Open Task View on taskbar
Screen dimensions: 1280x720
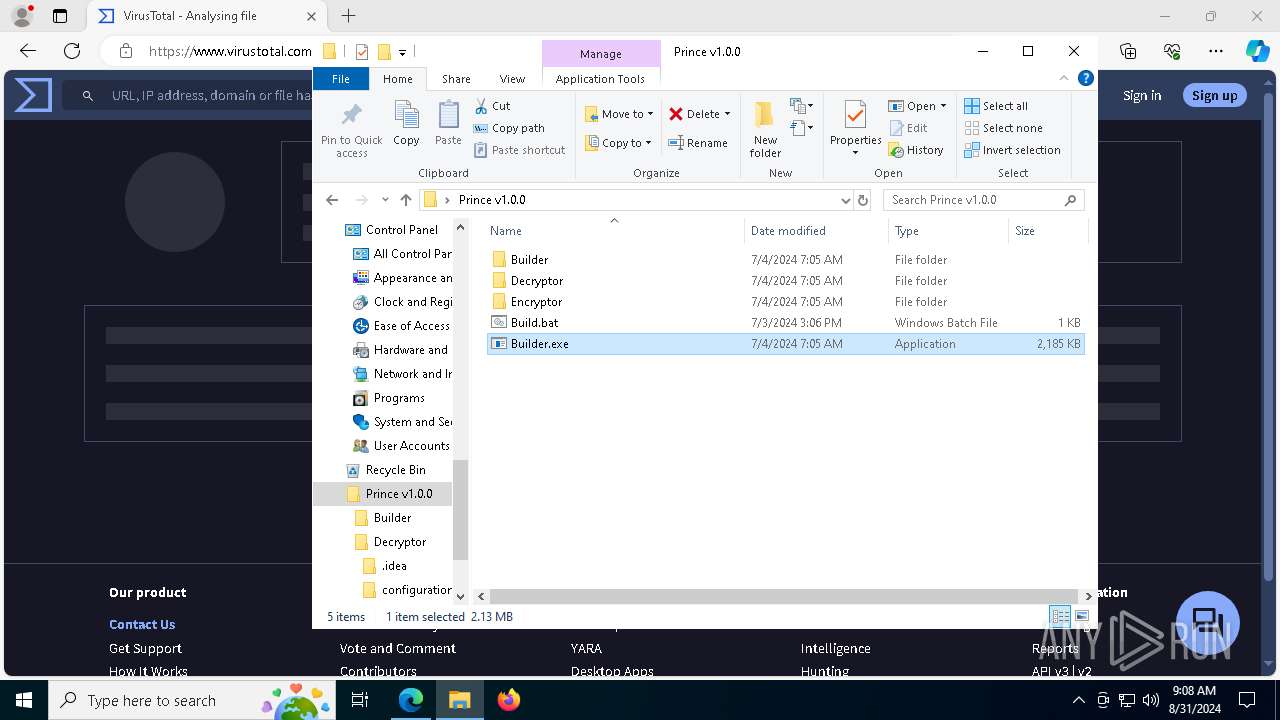pos(361,700)
